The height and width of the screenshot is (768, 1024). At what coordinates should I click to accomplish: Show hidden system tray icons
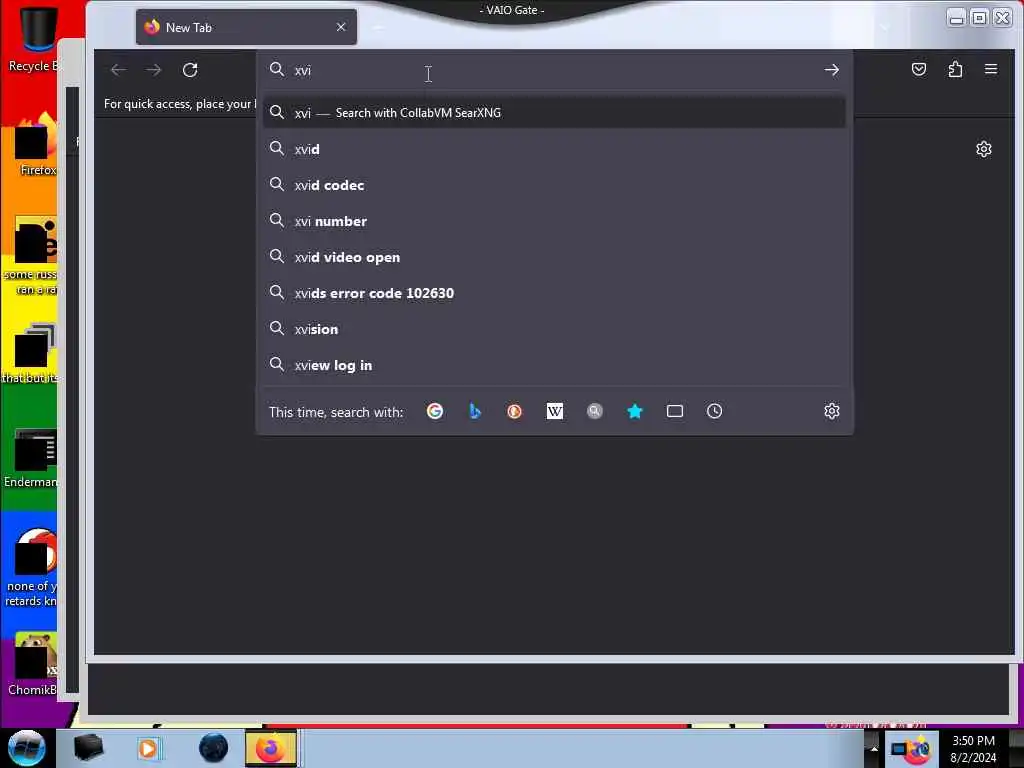coord(874,748)
